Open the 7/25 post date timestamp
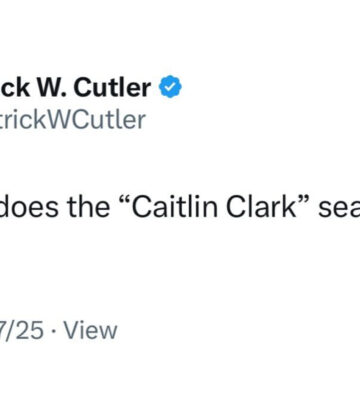 tap(22, 330)
